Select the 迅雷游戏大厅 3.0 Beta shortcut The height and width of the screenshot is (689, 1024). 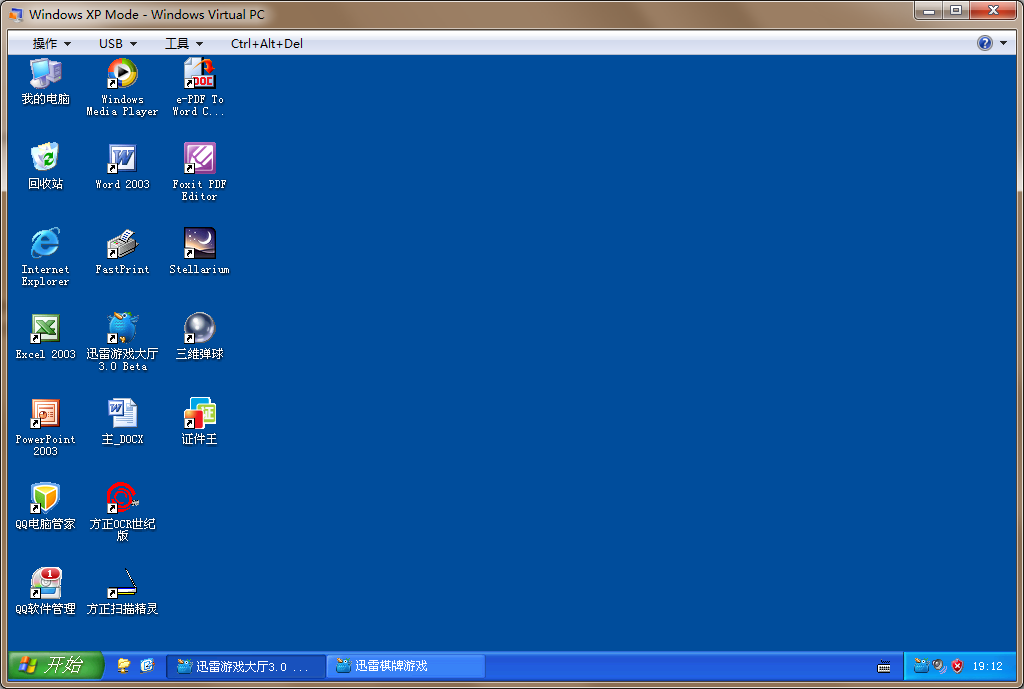click(x=122, y=342)
